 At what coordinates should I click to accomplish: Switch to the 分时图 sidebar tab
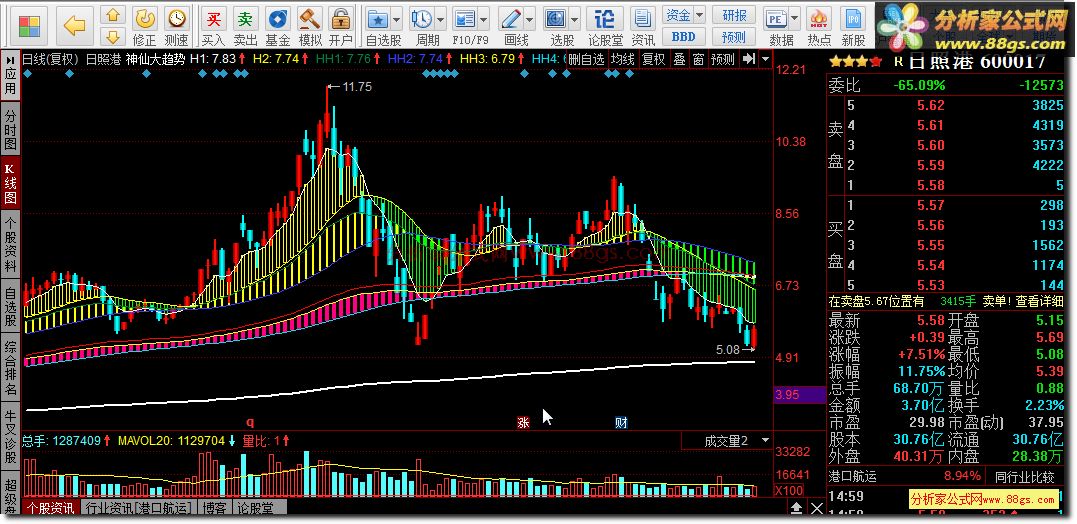[10, 129]
